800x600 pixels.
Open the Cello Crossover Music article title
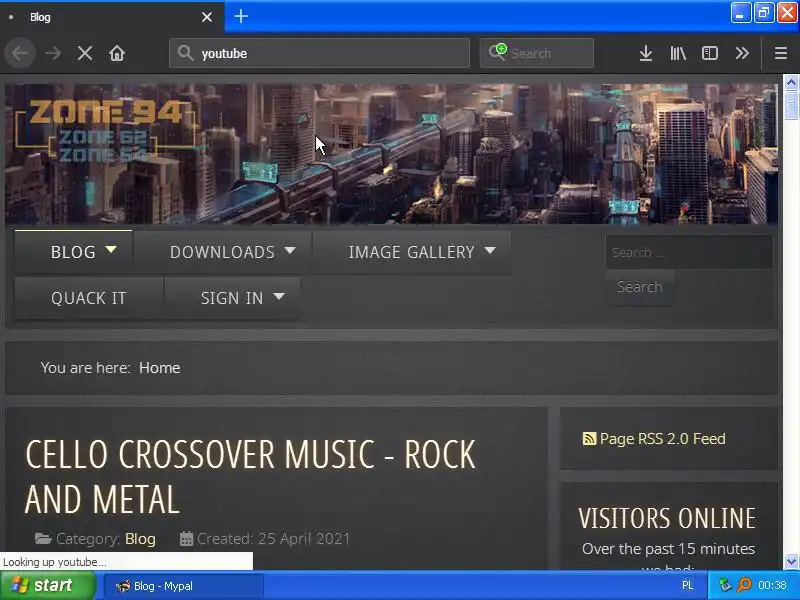250,477
